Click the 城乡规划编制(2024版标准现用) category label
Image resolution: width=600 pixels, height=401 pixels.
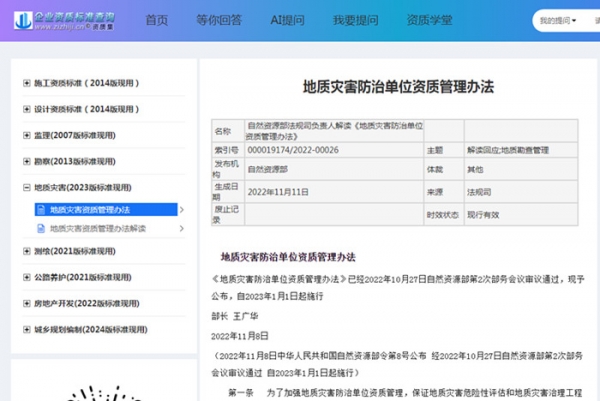[89, 329]
